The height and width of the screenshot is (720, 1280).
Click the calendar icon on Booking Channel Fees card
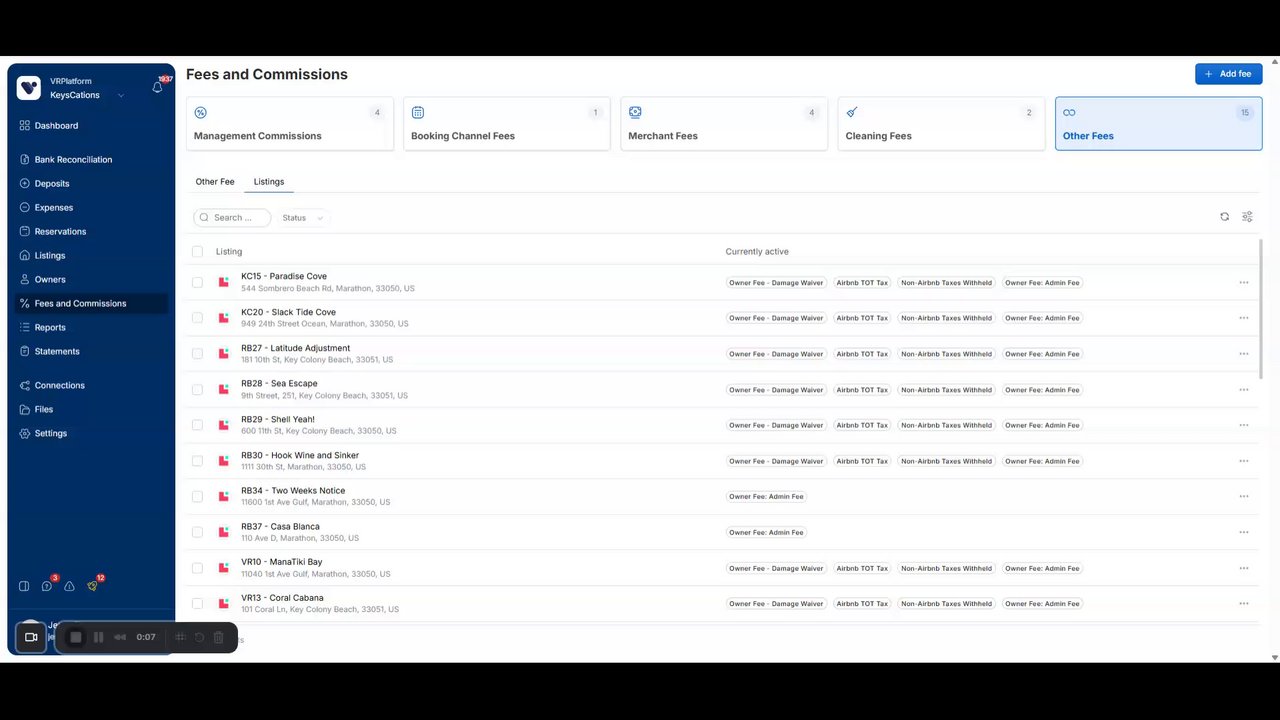click(x=418, y=113)
